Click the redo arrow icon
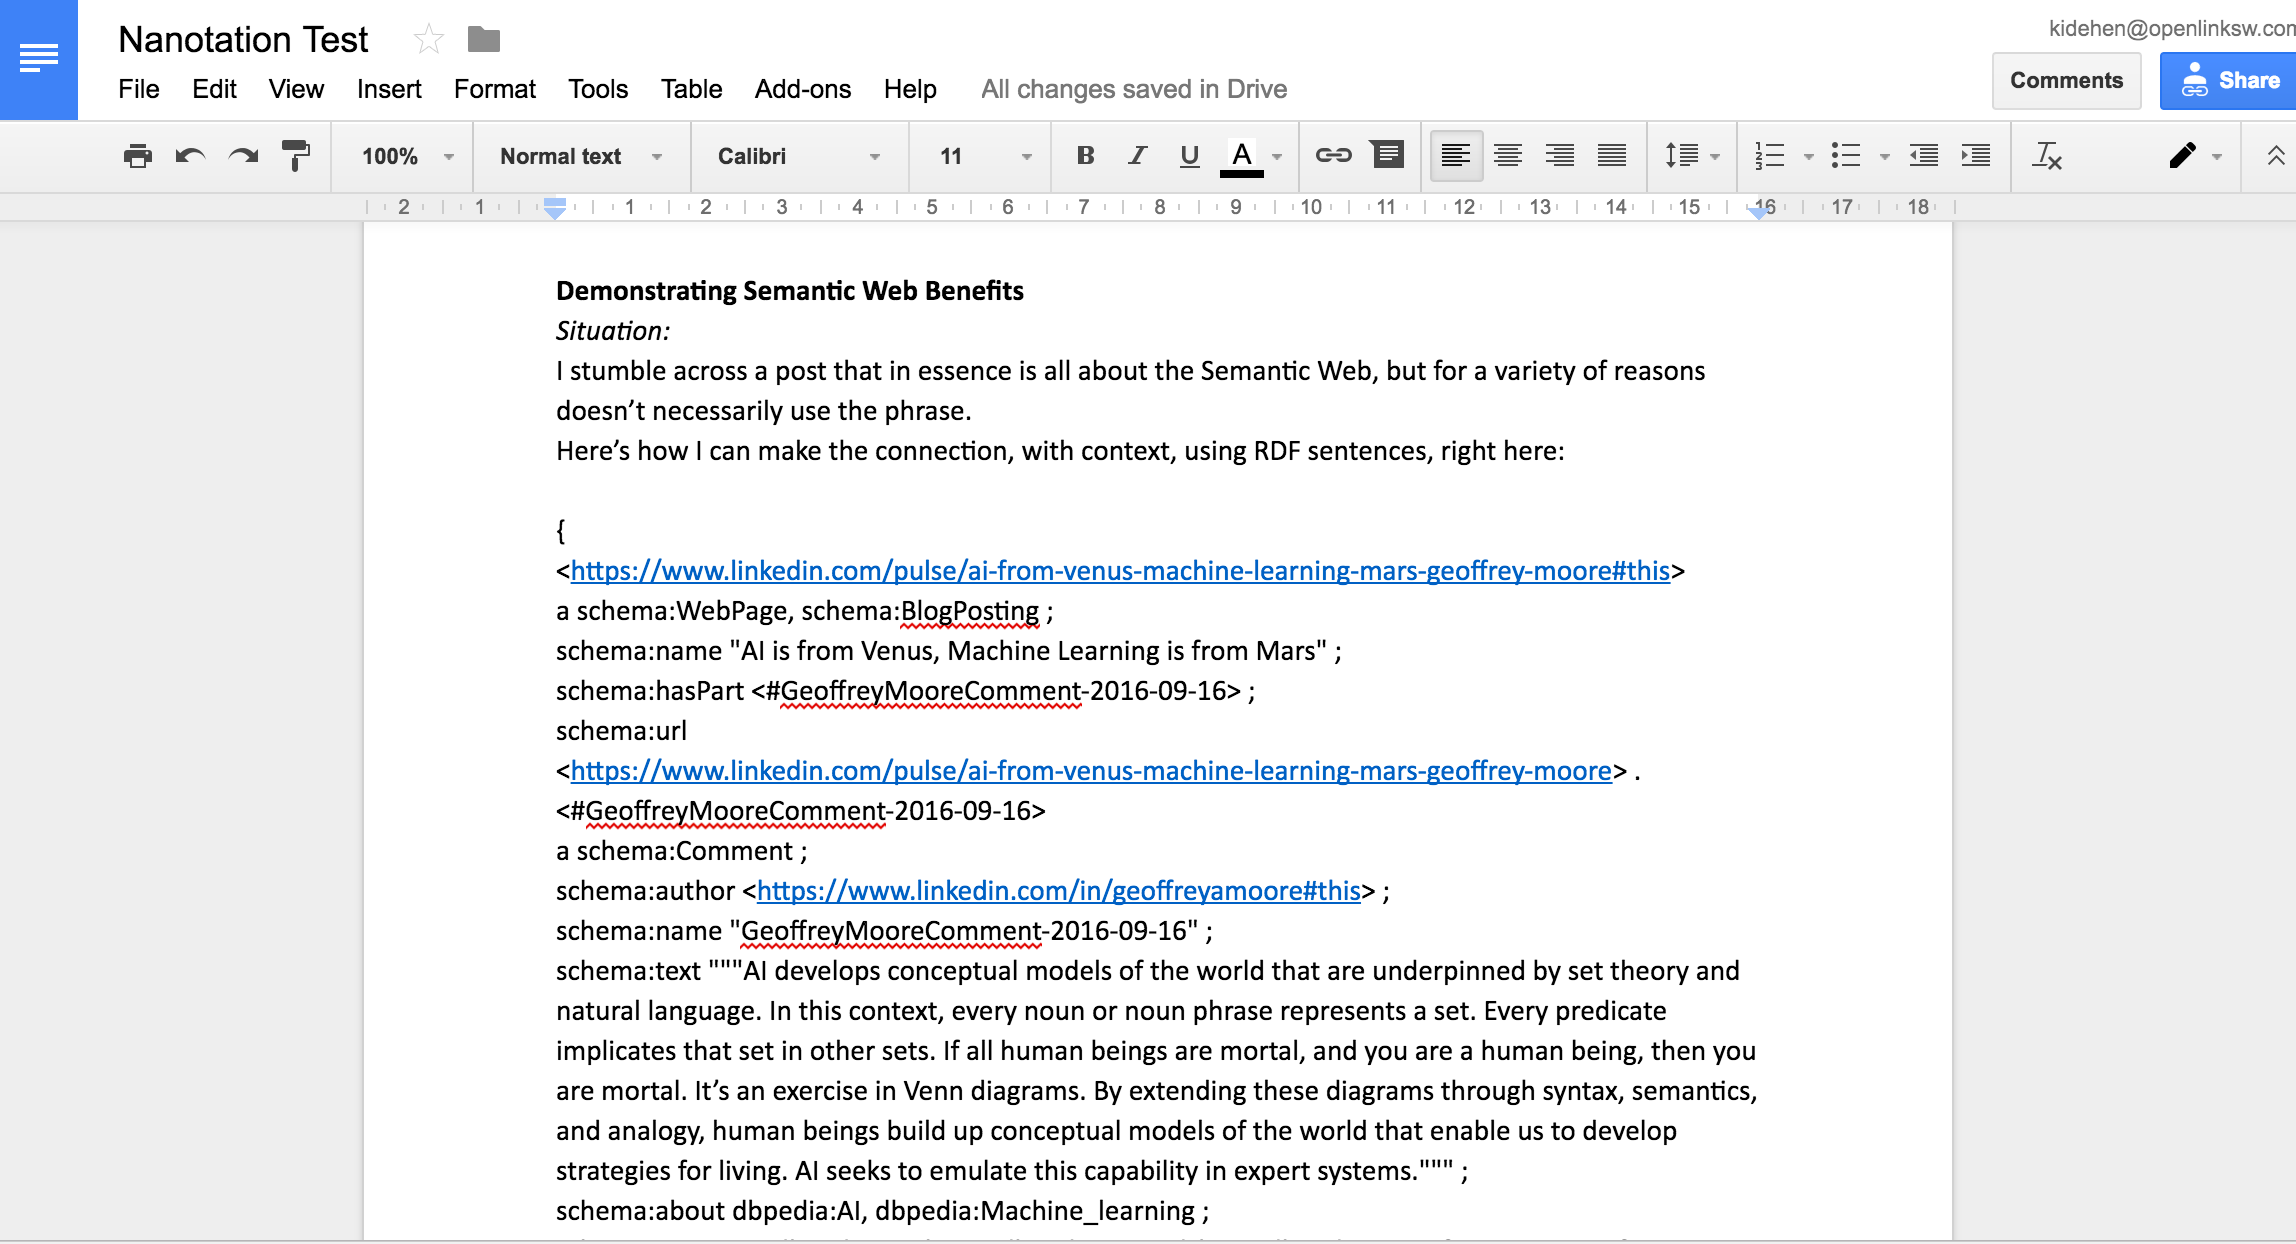 [x=243, y=156]
